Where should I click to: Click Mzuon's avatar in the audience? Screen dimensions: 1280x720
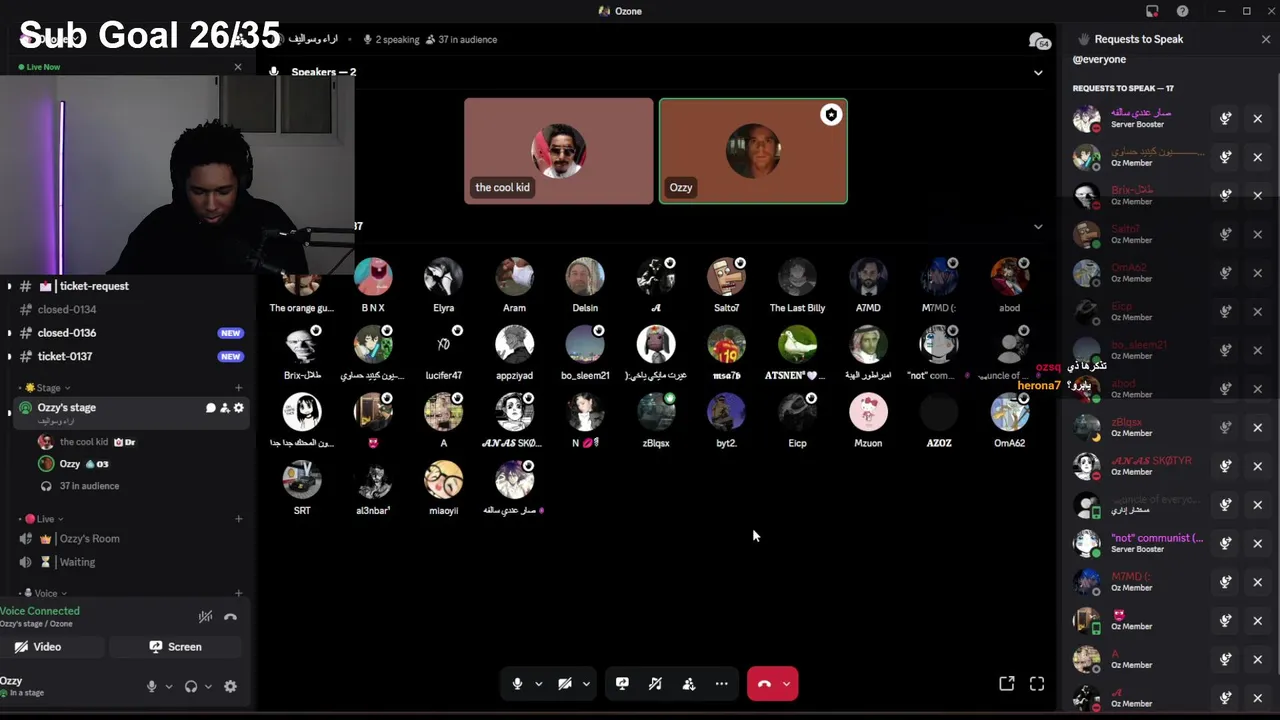click(868, 412)
